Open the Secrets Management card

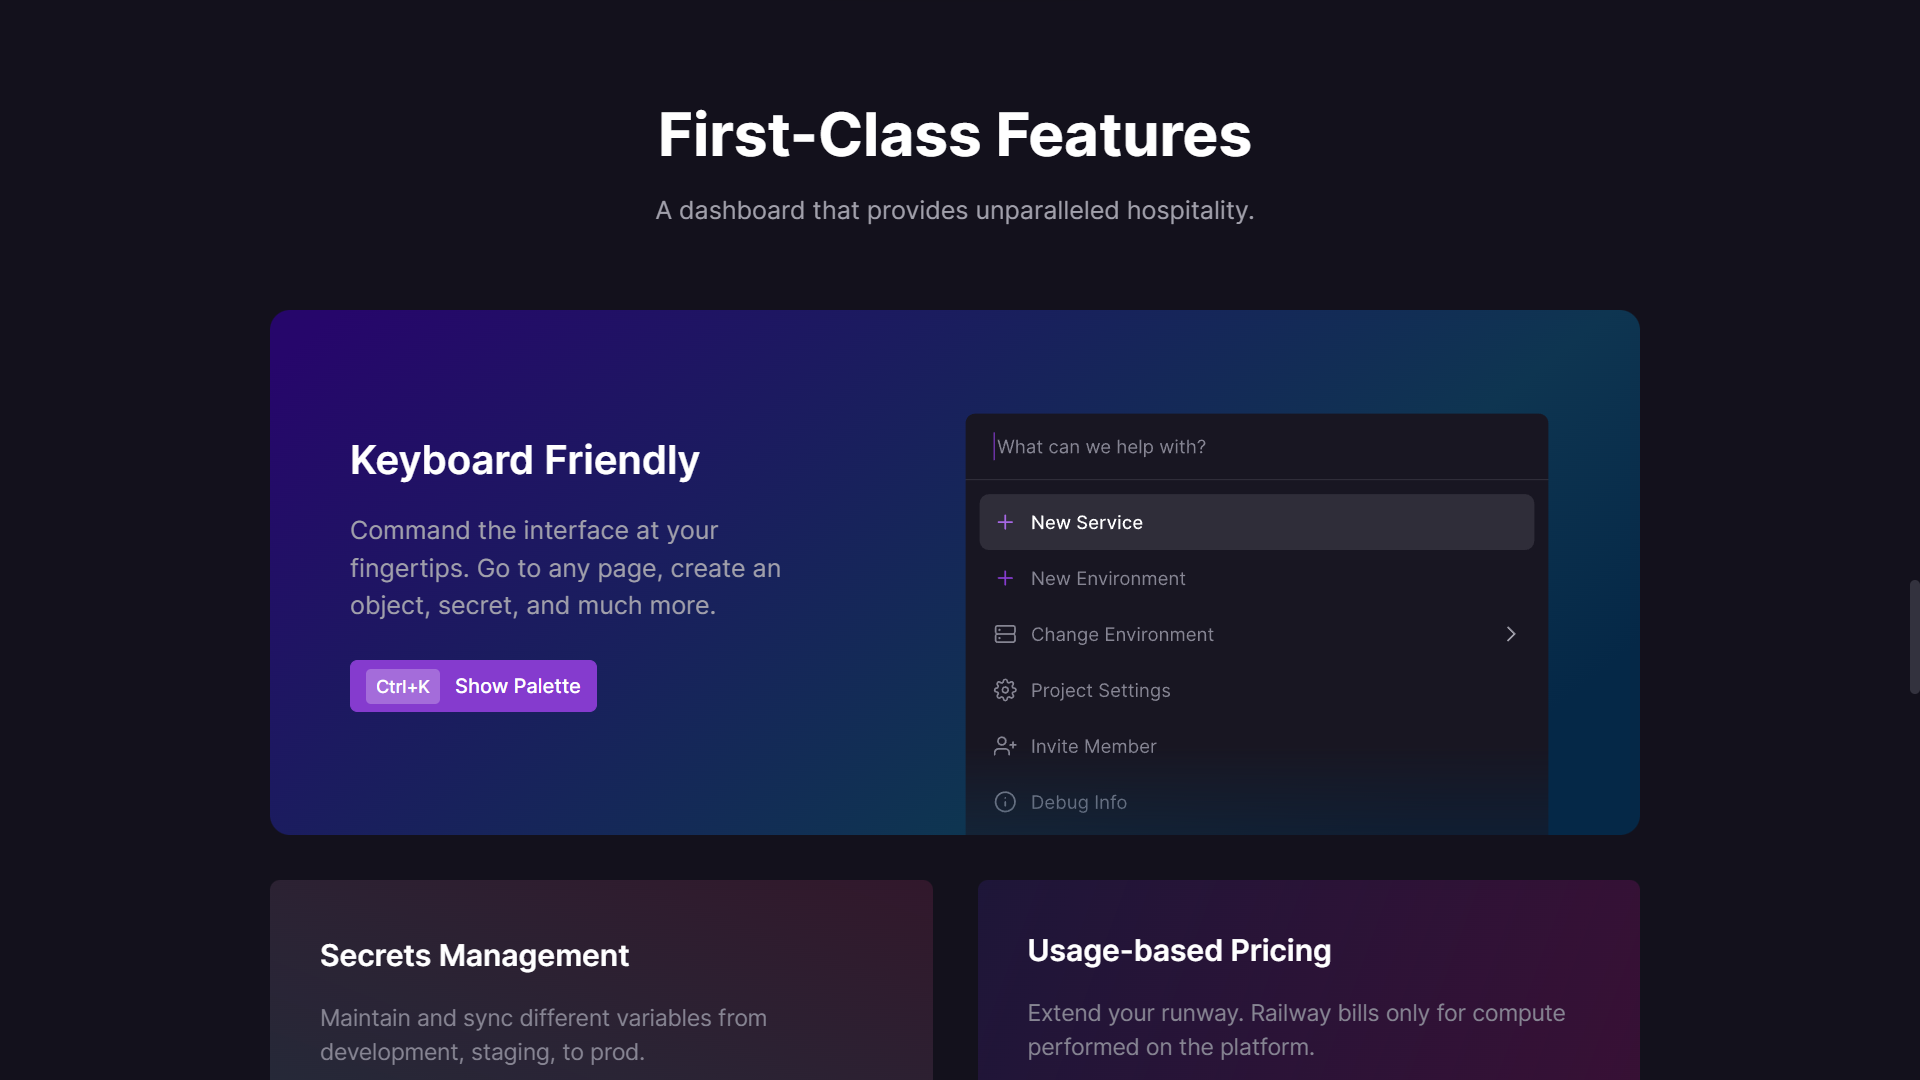tap(601, 980)
